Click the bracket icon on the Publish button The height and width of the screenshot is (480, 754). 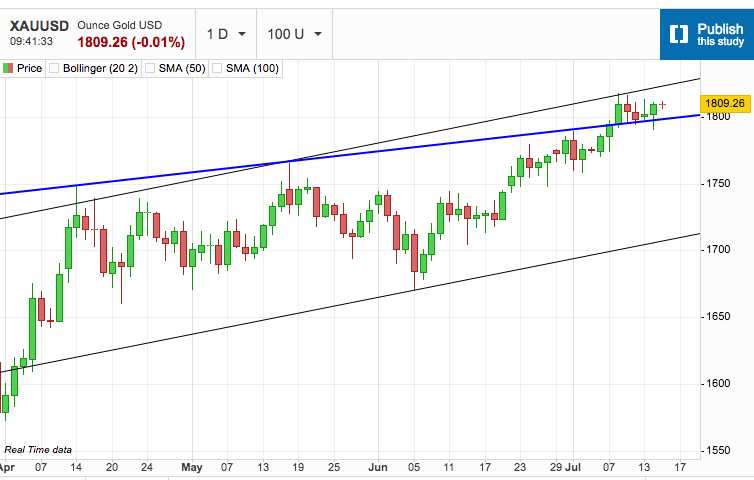(679, 34)
